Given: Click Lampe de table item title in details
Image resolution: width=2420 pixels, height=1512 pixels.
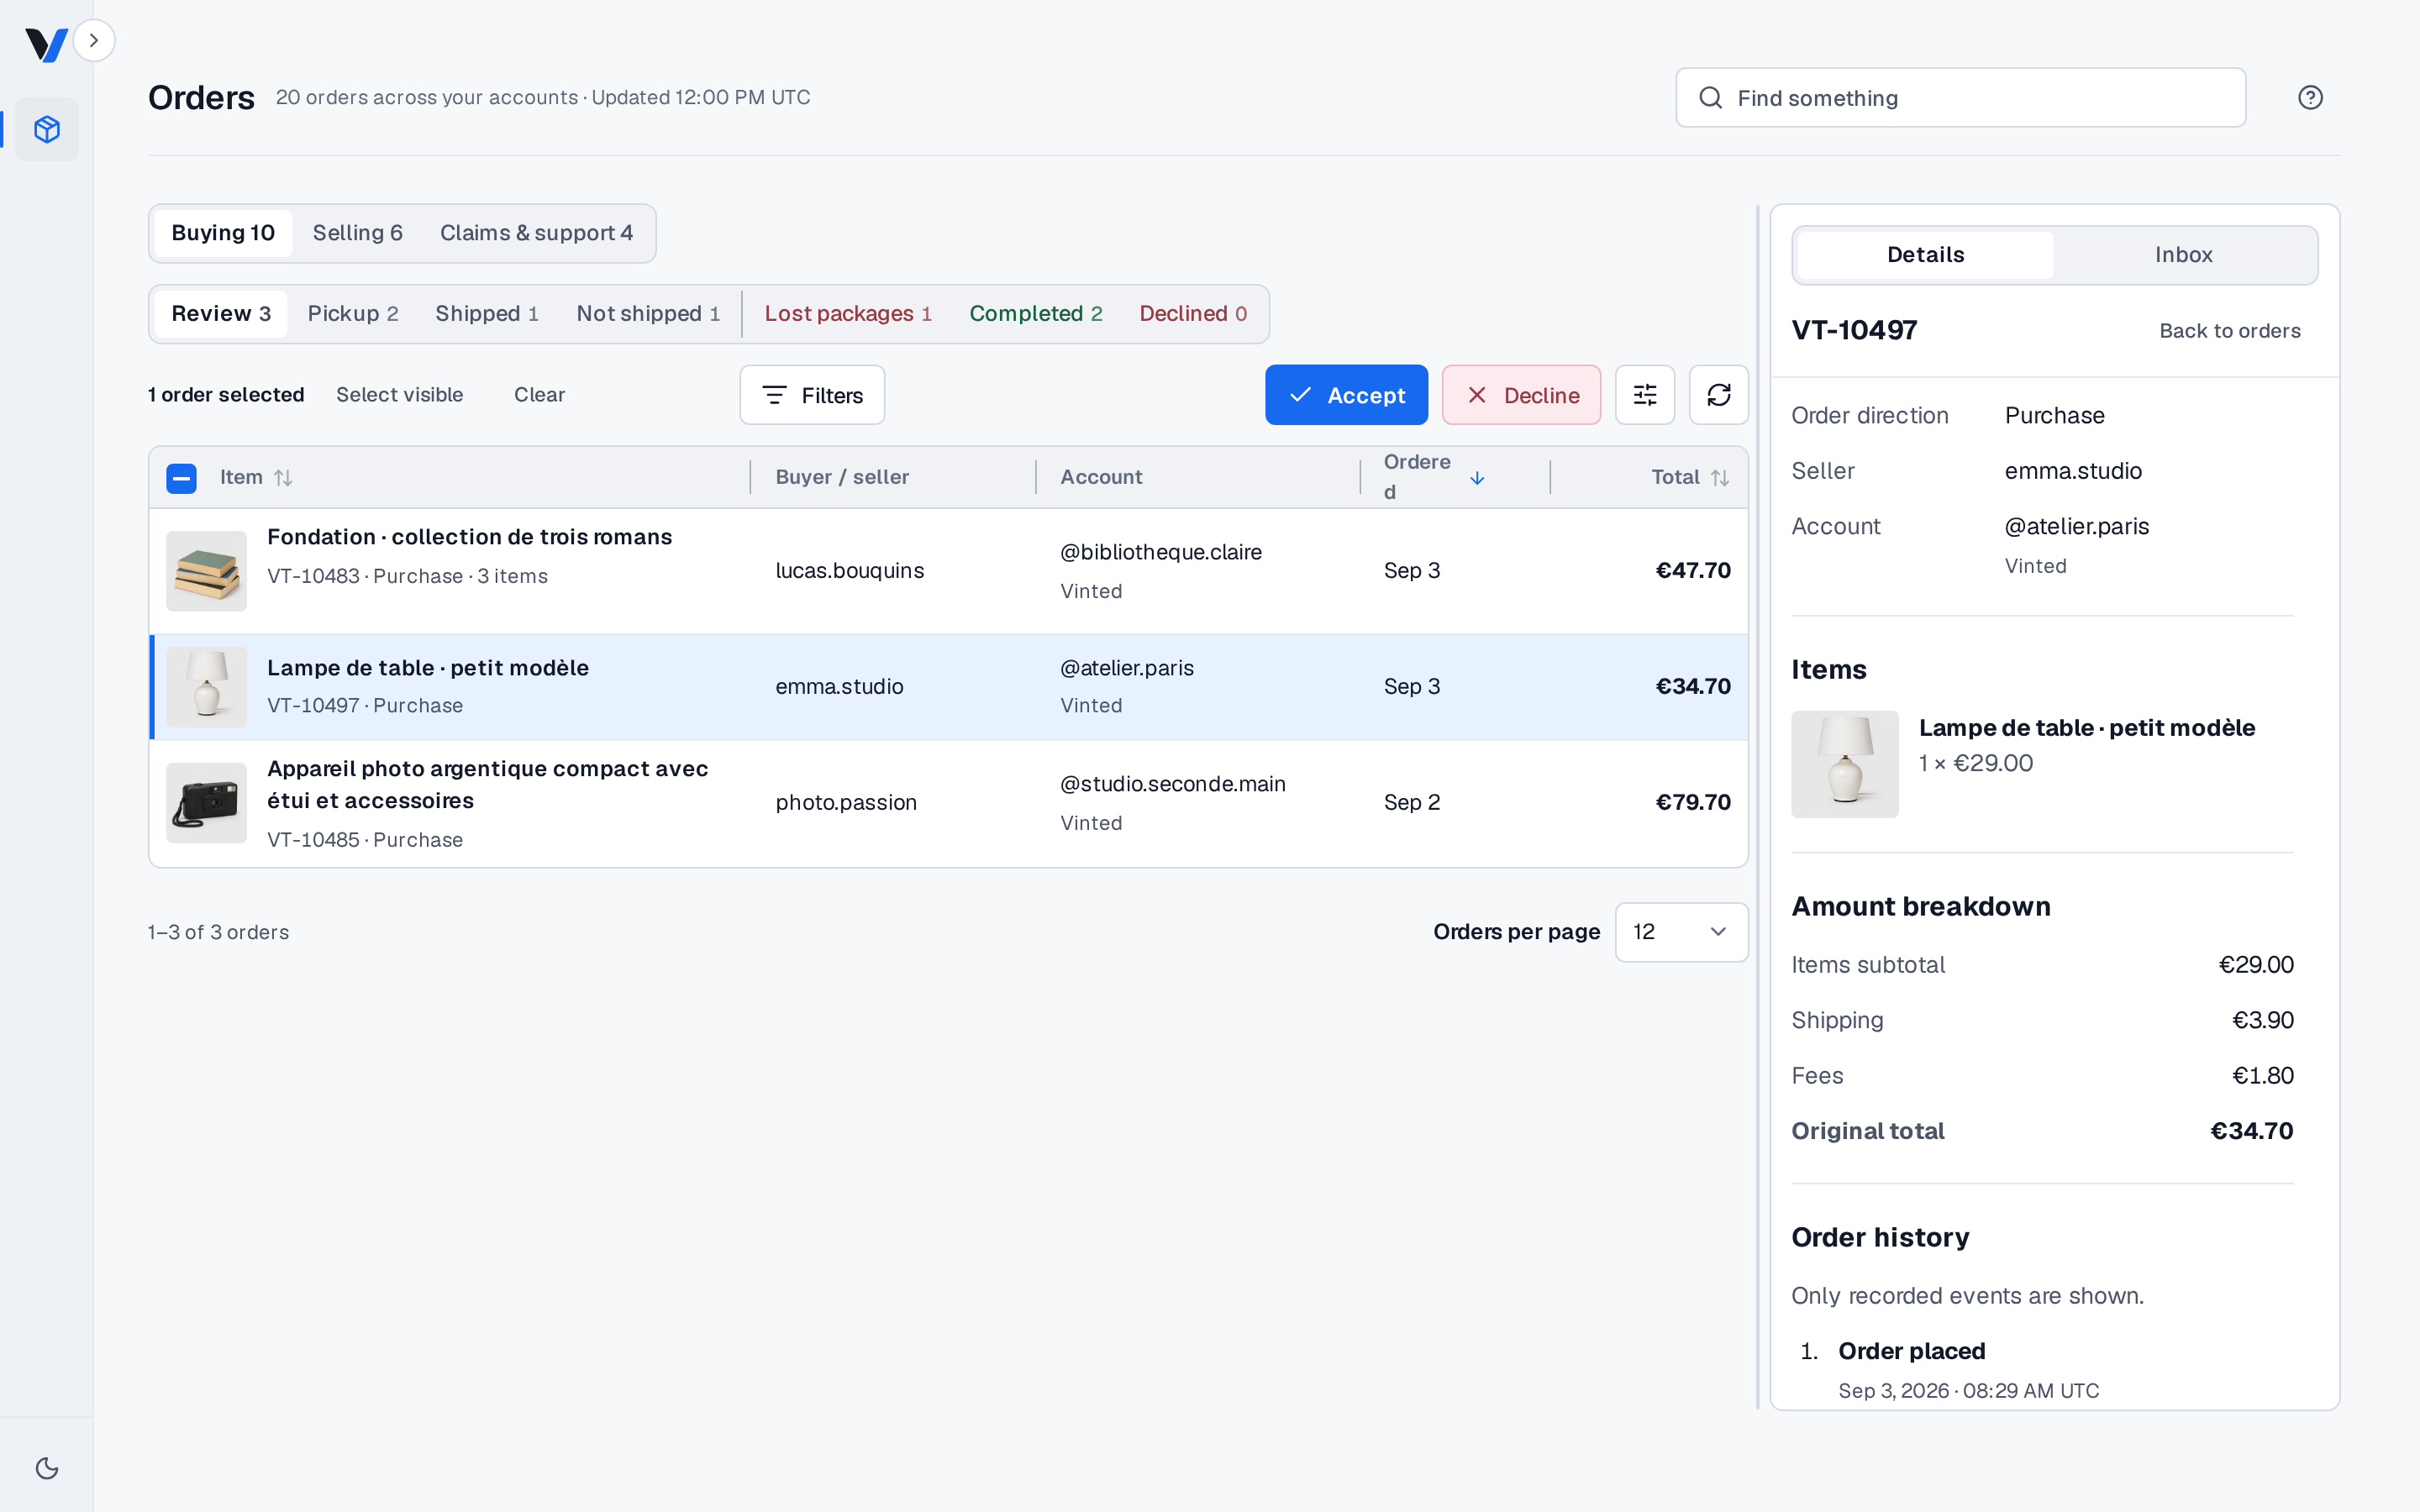Looking at the screenshot, I should (2087, 728).
